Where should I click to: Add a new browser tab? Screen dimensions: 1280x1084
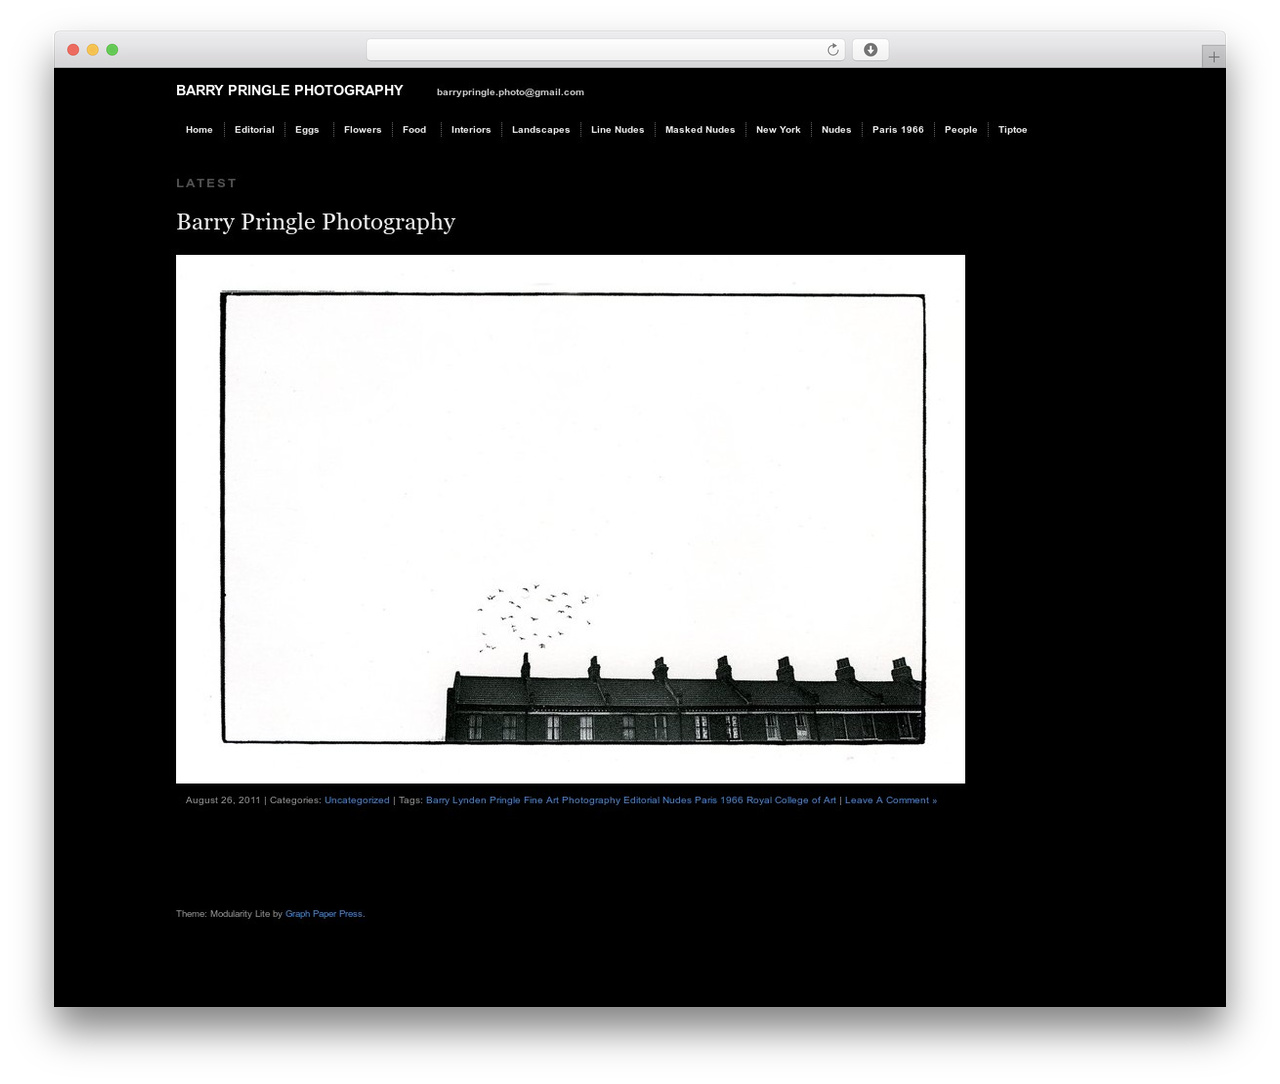(1213, 57)
